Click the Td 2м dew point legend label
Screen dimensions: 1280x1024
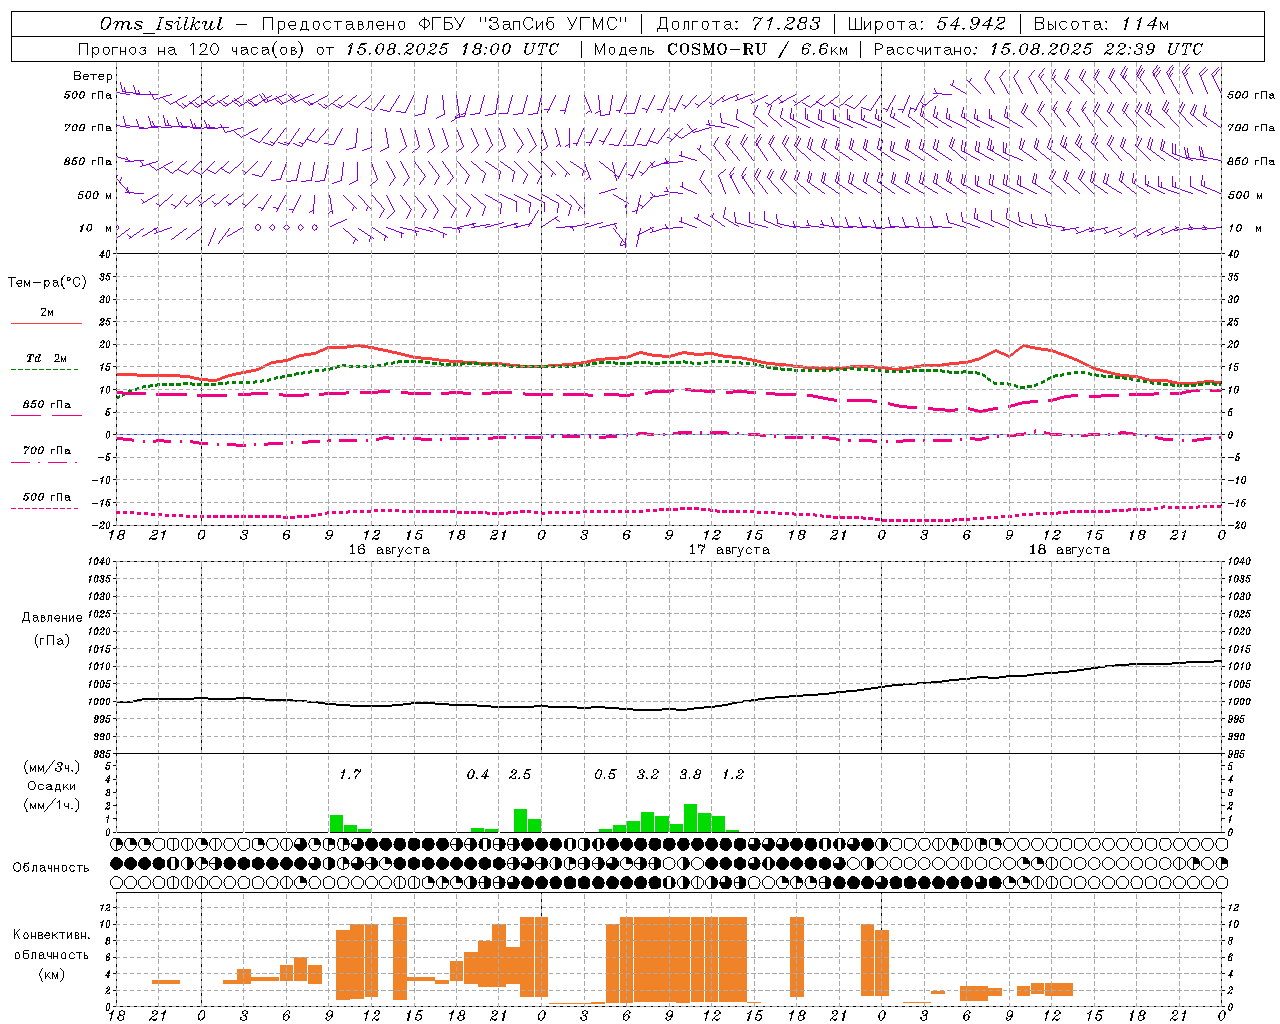[x=46, y=358]
